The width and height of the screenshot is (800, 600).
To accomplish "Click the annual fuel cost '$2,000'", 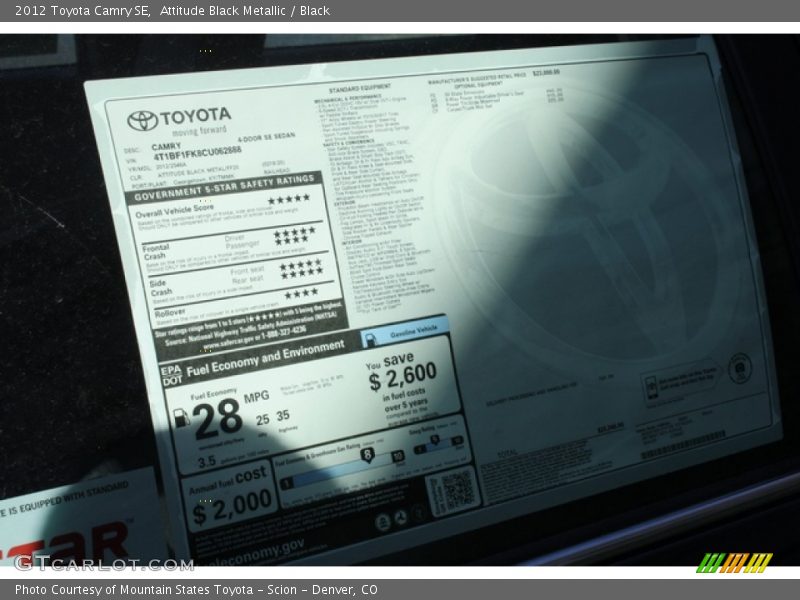I will tap(232, 508).
